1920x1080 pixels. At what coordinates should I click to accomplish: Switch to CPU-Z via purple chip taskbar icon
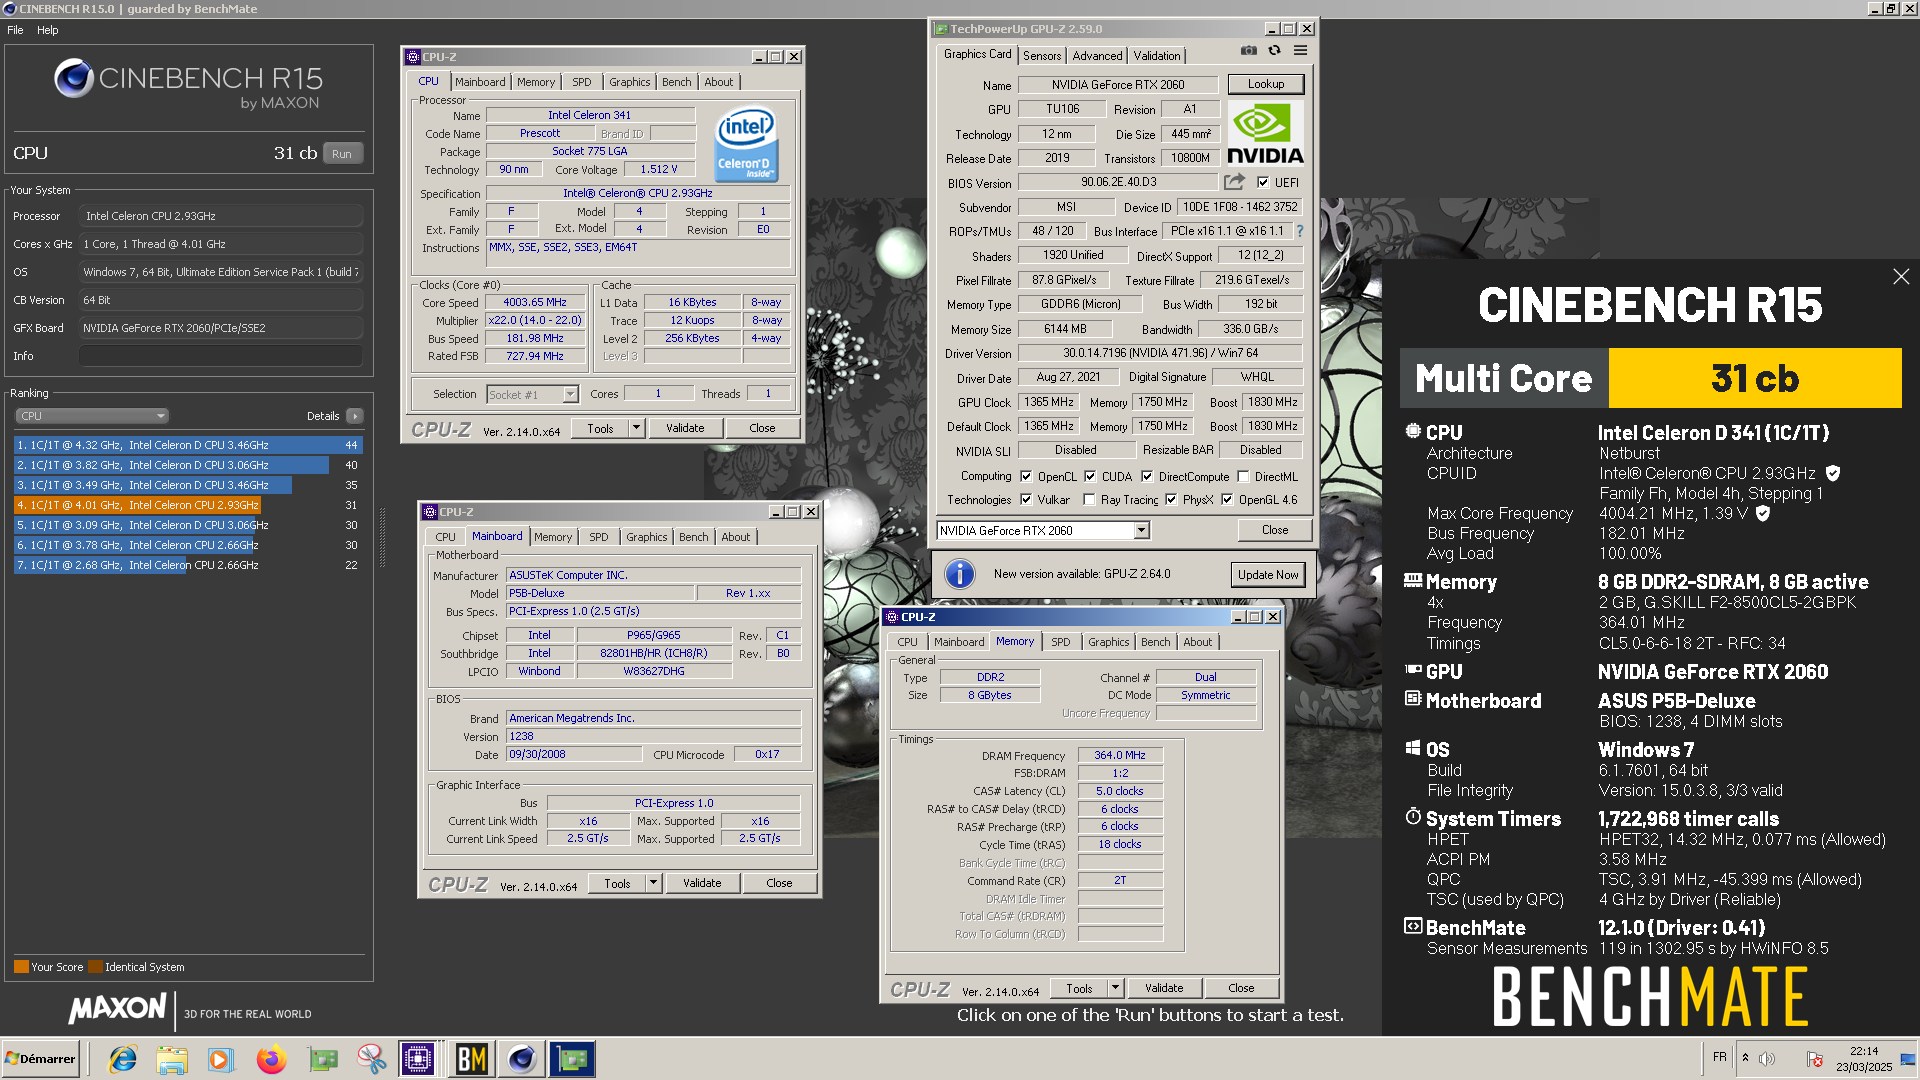point(418,1059)
